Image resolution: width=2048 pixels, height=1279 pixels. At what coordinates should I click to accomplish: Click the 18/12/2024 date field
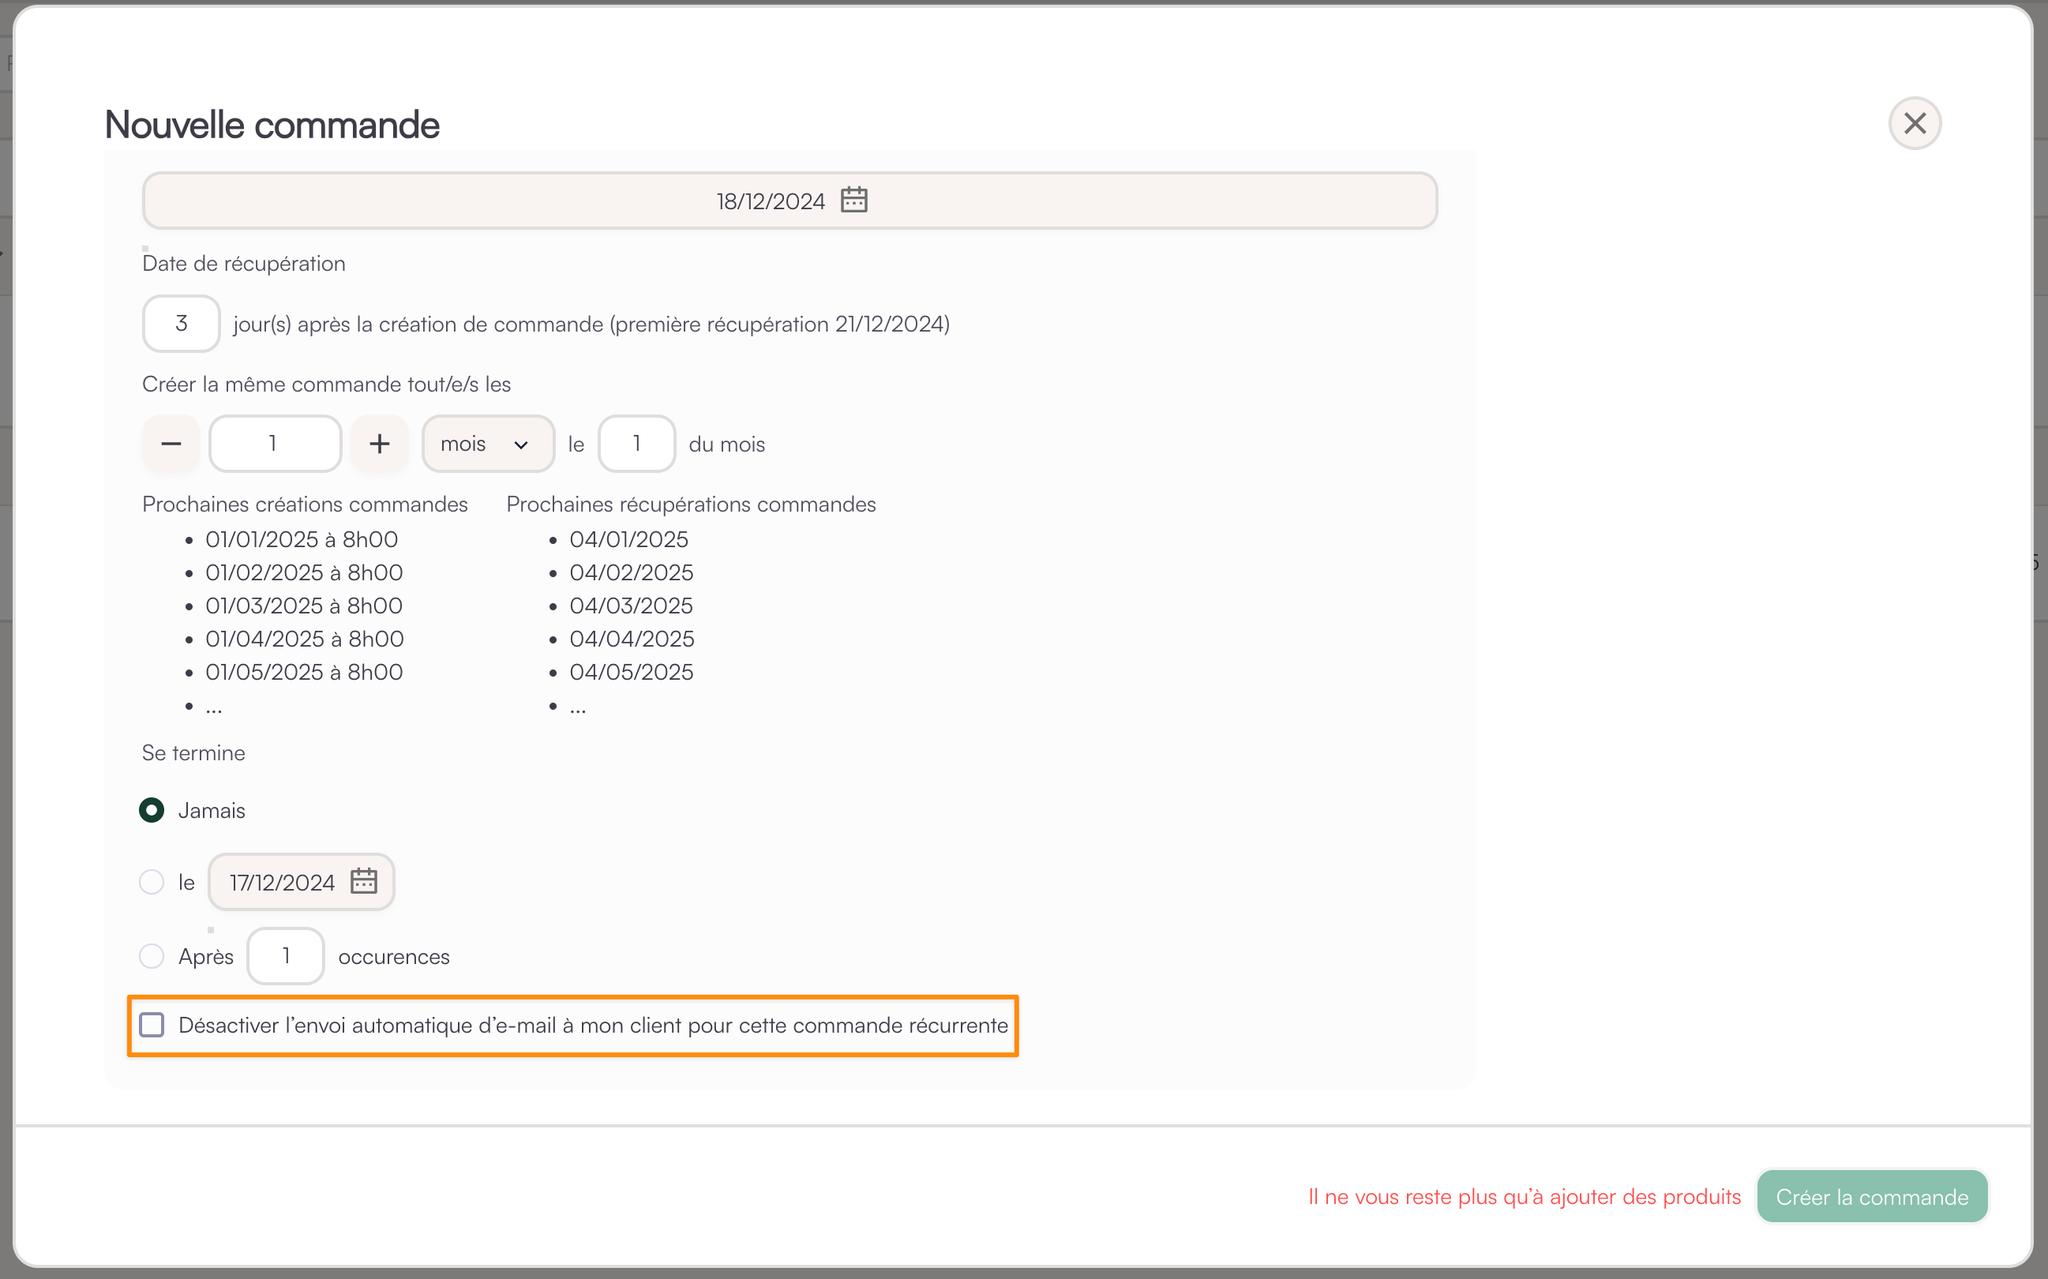pyautogui.click(x=770, y=201)
